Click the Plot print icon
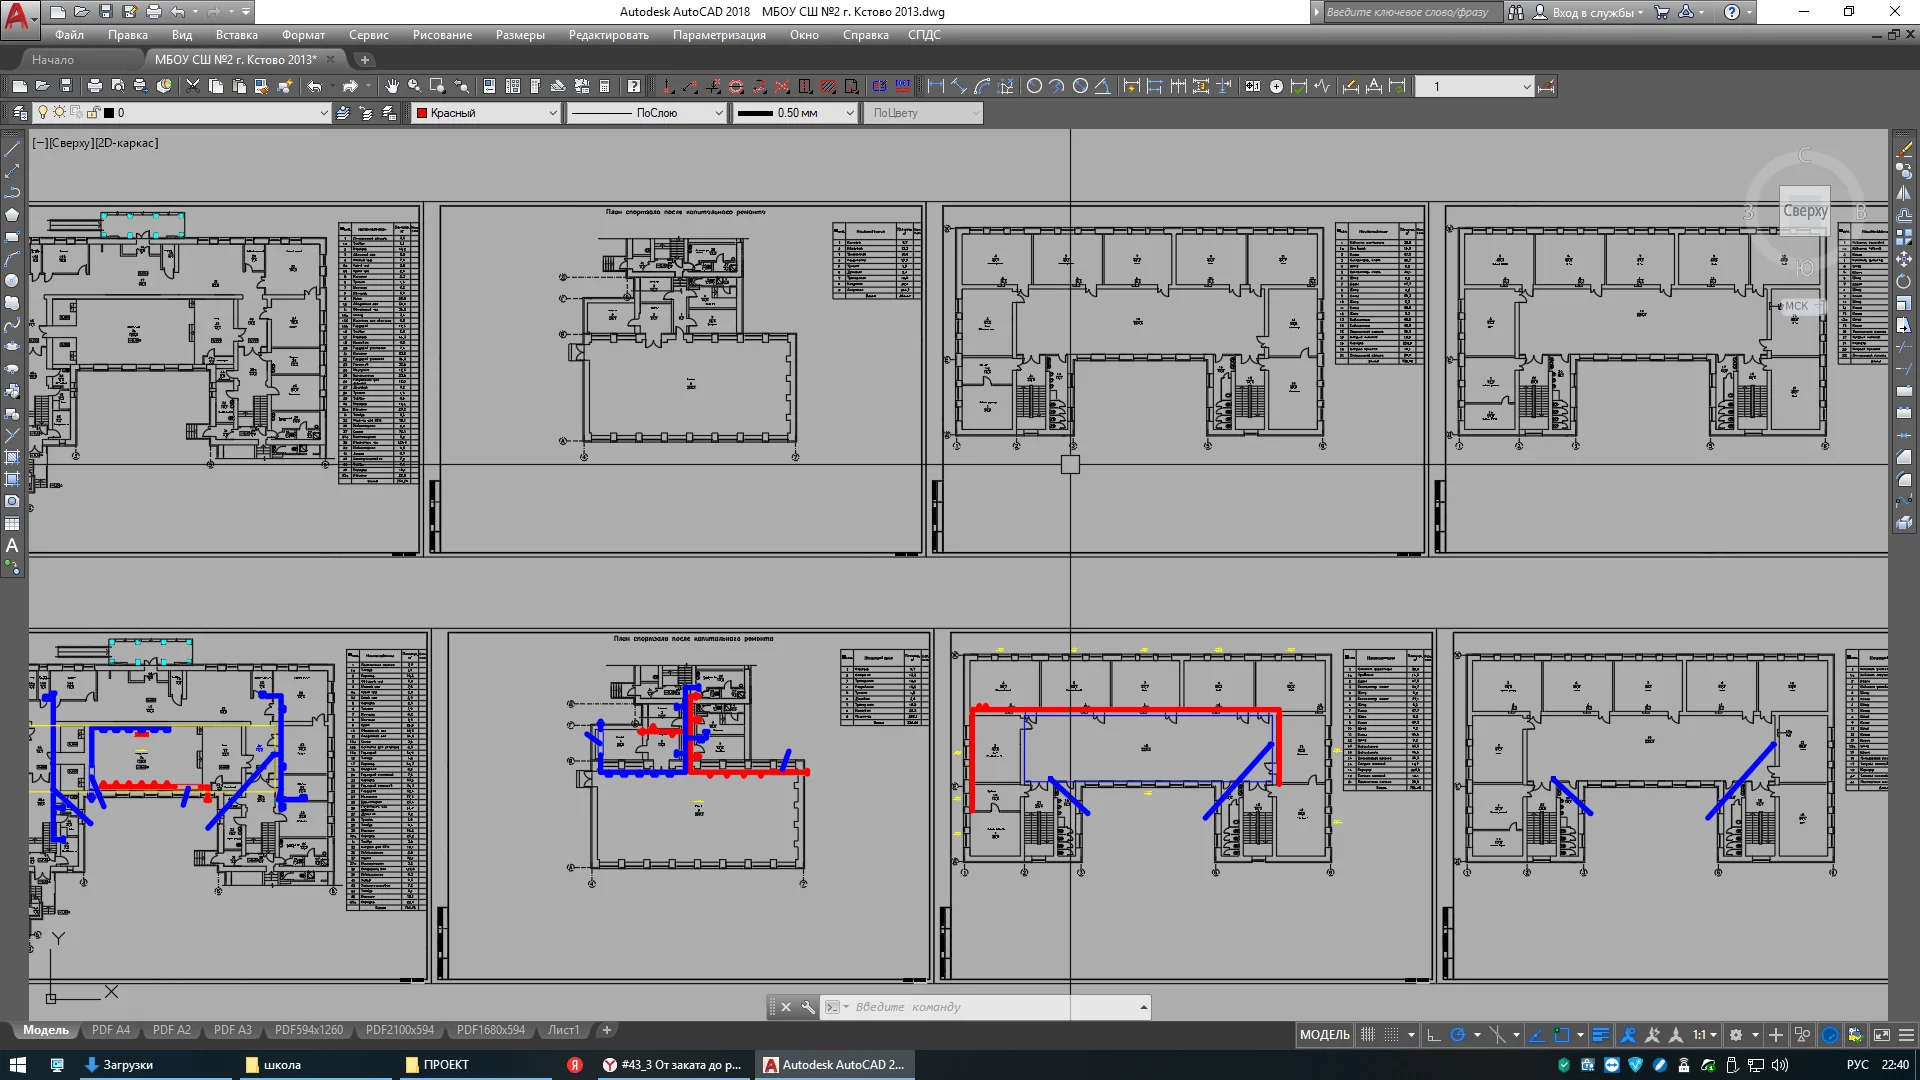This screenshot has height=1080, width=1920. [x=94, y=87]
